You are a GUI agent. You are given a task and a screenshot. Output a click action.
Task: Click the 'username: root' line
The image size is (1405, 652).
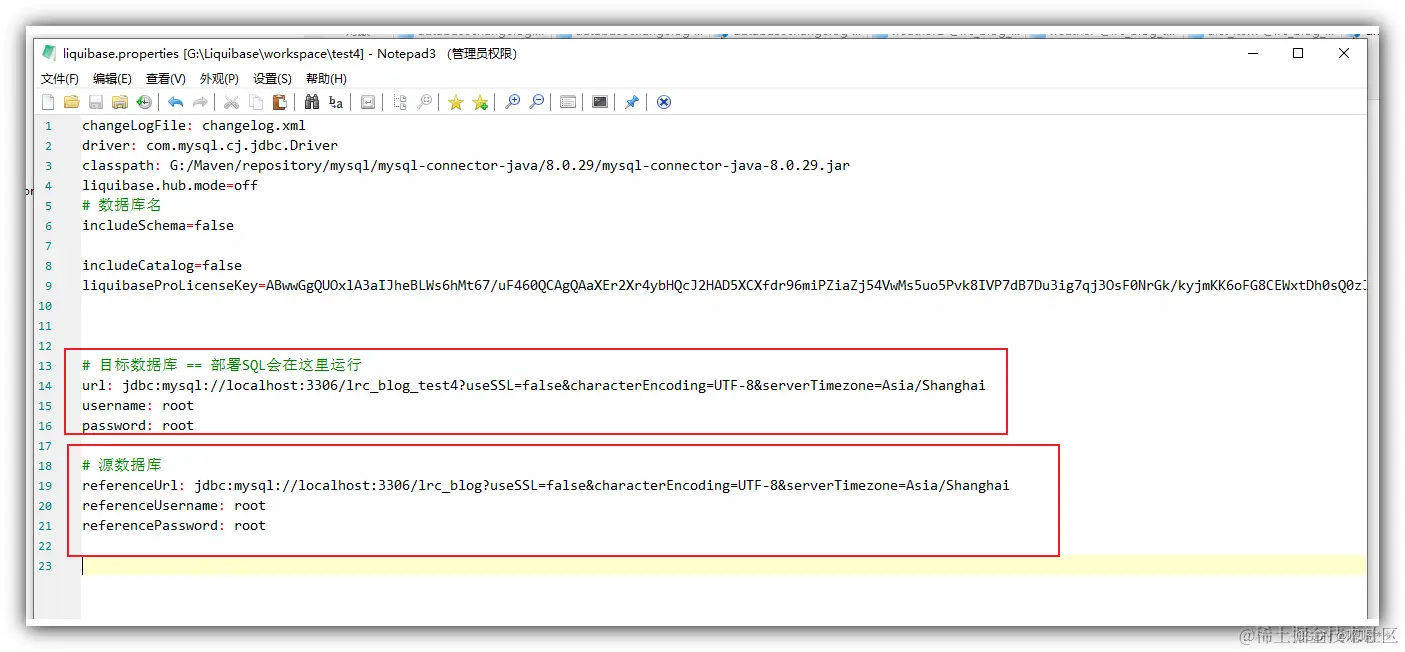pyautogui.click(x=138, y=406)
